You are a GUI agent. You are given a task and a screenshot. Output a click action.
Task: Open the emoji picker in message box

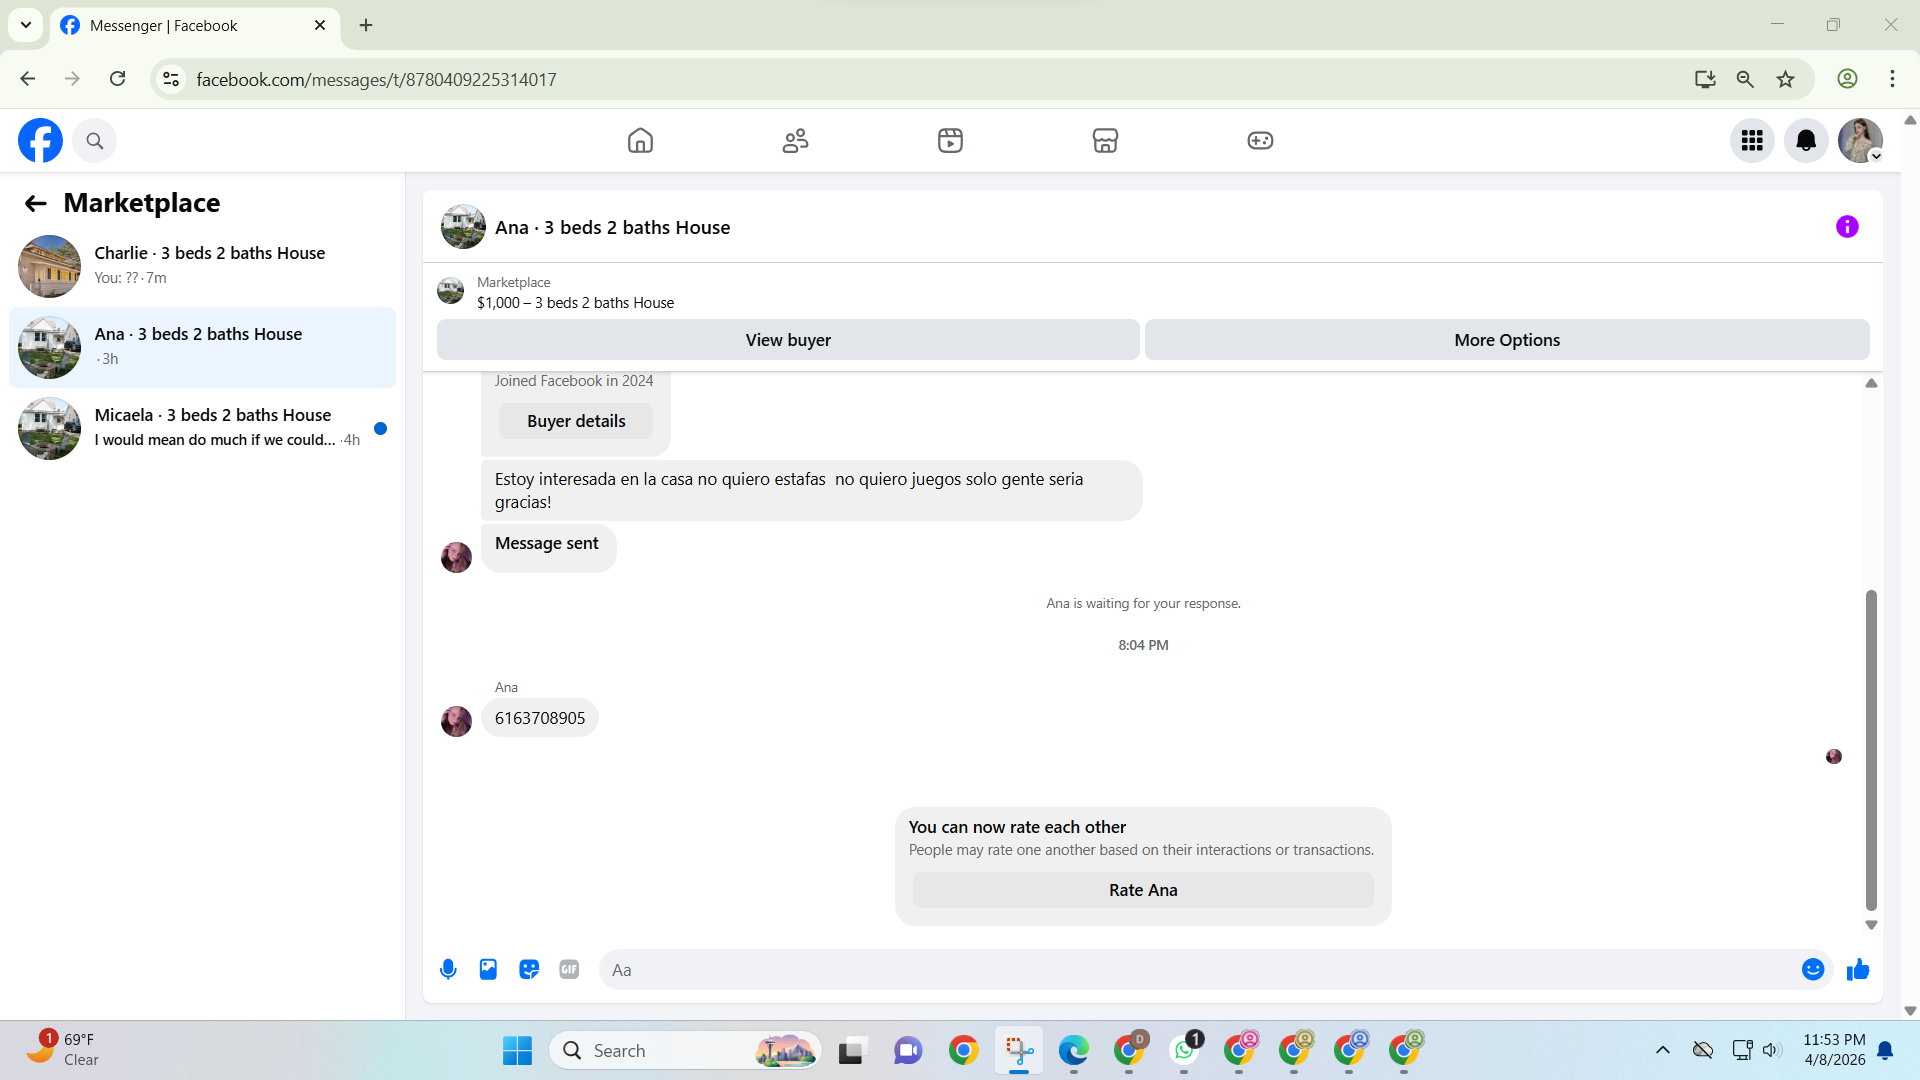click(1812, 969)
